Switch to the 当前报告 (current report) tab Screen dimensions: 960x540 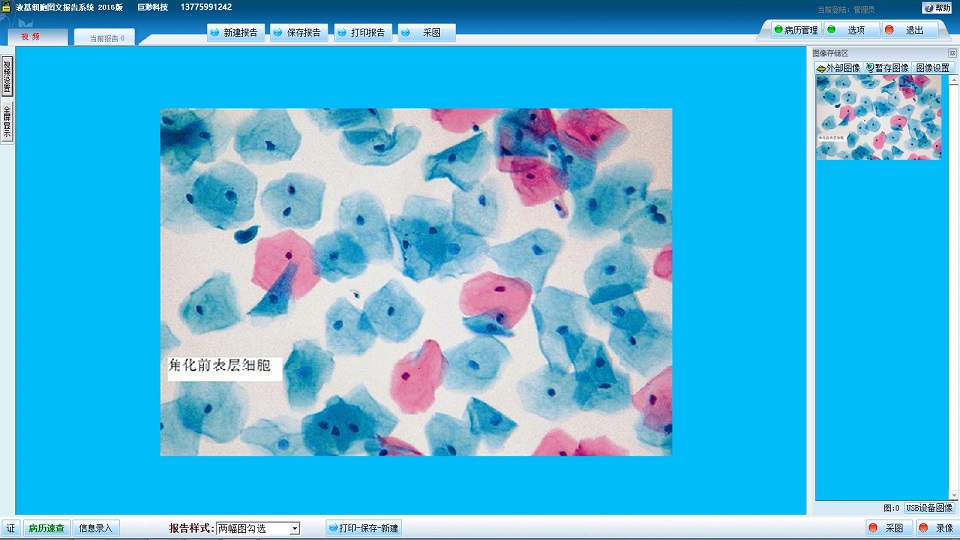[106, 38]
